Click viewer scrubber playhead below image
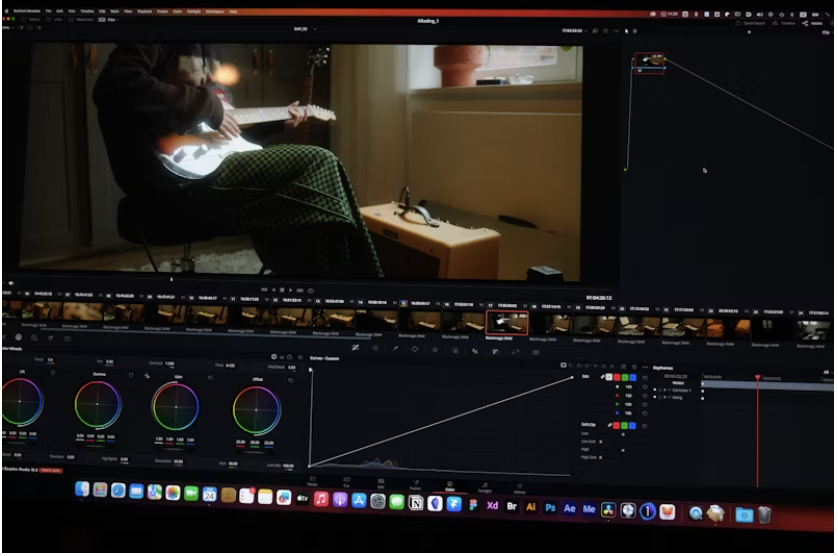Screen dimensions: 838x556 click(172, 279)
